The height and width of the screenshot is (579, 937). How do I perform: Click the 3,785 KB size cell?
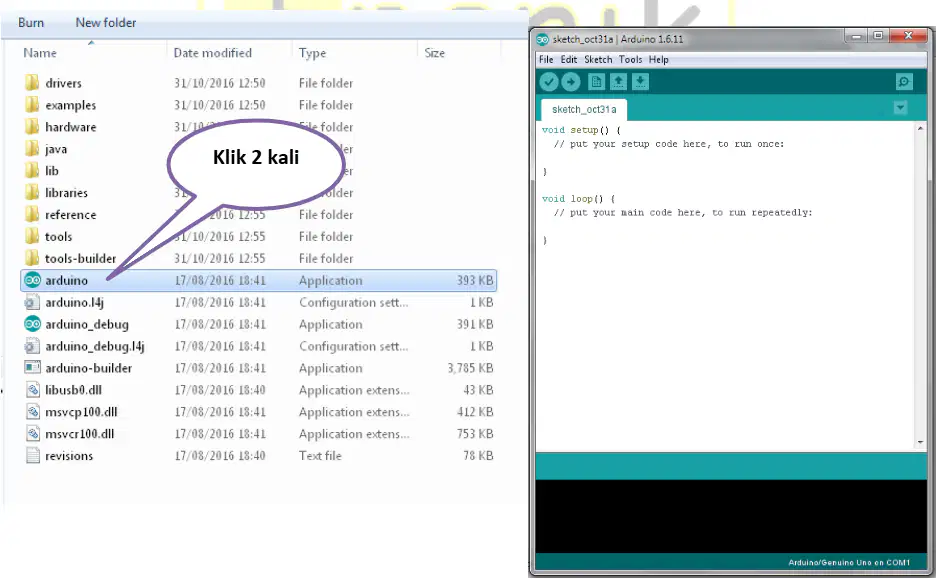[x=470, y=368]
